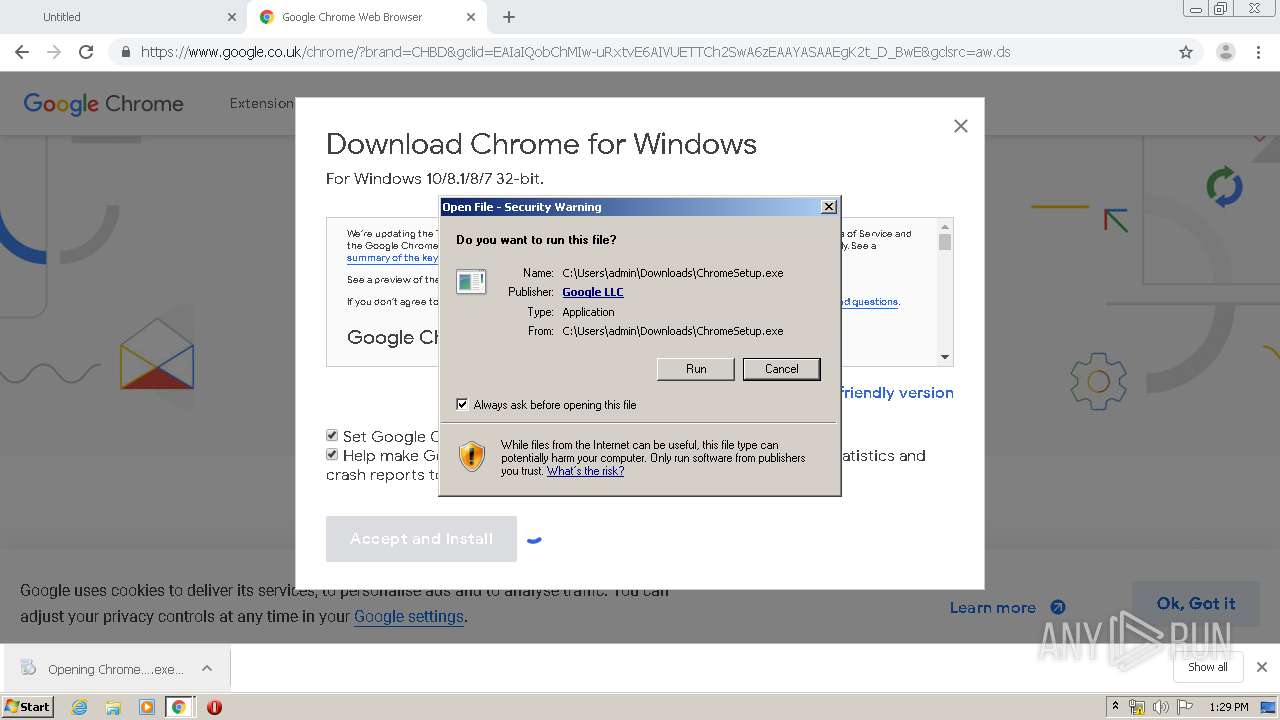
Task: Close the Security Warning dialog
Action: pos(828,207)
